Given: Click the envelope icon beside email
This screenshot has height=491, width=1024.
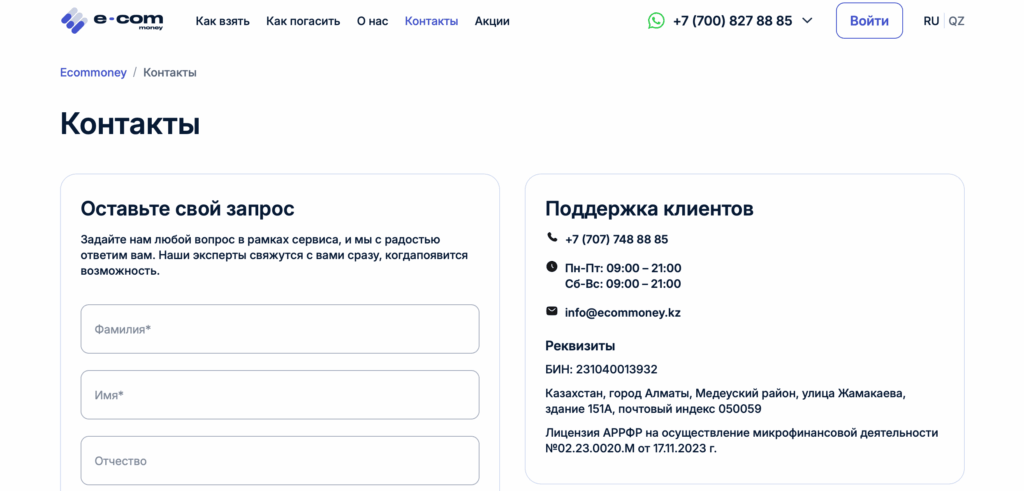Looking at the screenshot, I should (x=552, y=311).
